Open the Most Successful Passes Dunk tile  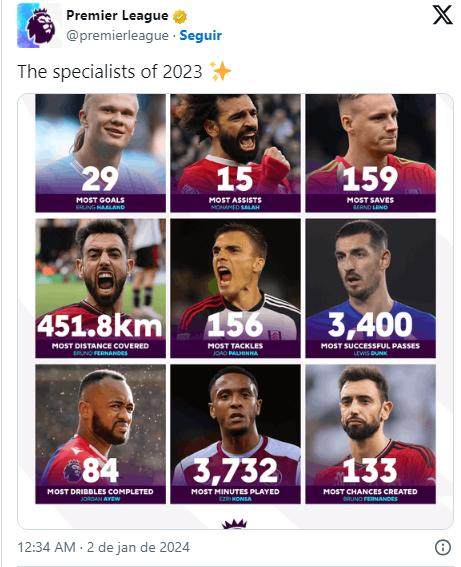(371, 288)
